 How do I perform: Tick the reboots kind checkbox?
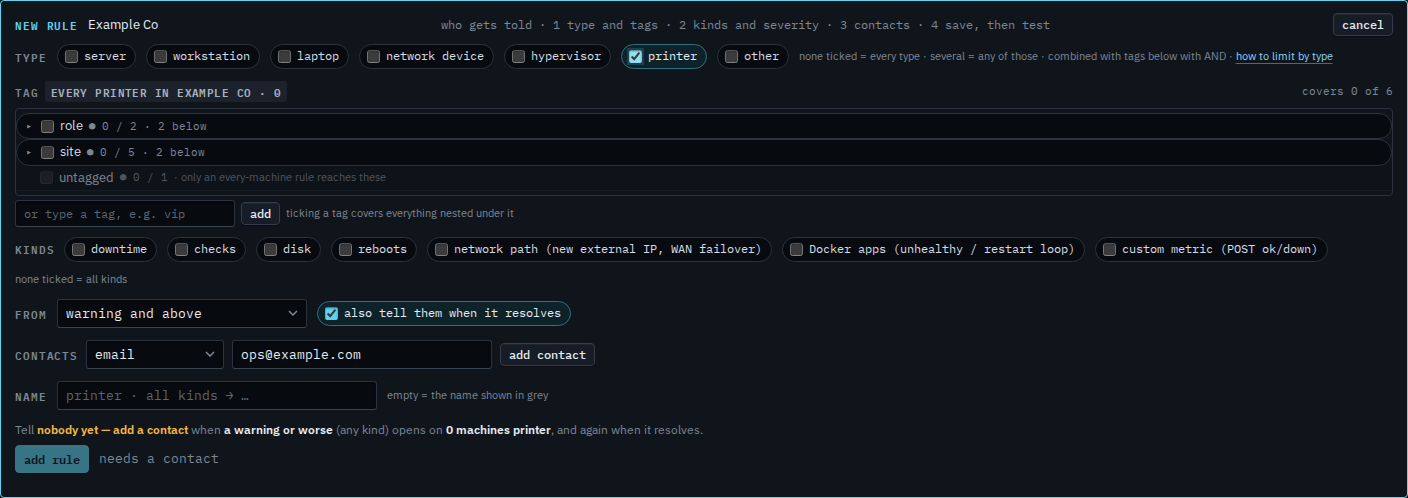coord(345,250)
